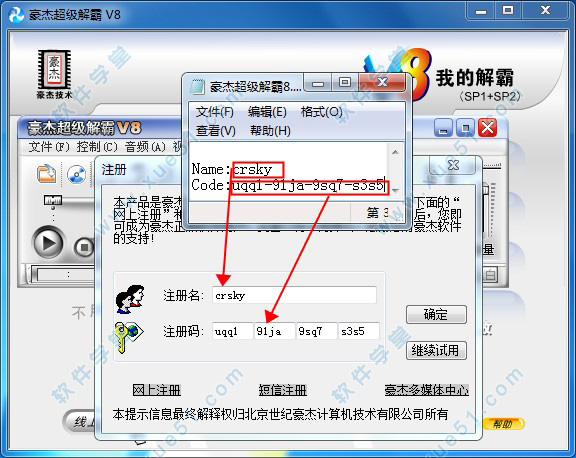Open the 音频(A) menu in player

145,147
